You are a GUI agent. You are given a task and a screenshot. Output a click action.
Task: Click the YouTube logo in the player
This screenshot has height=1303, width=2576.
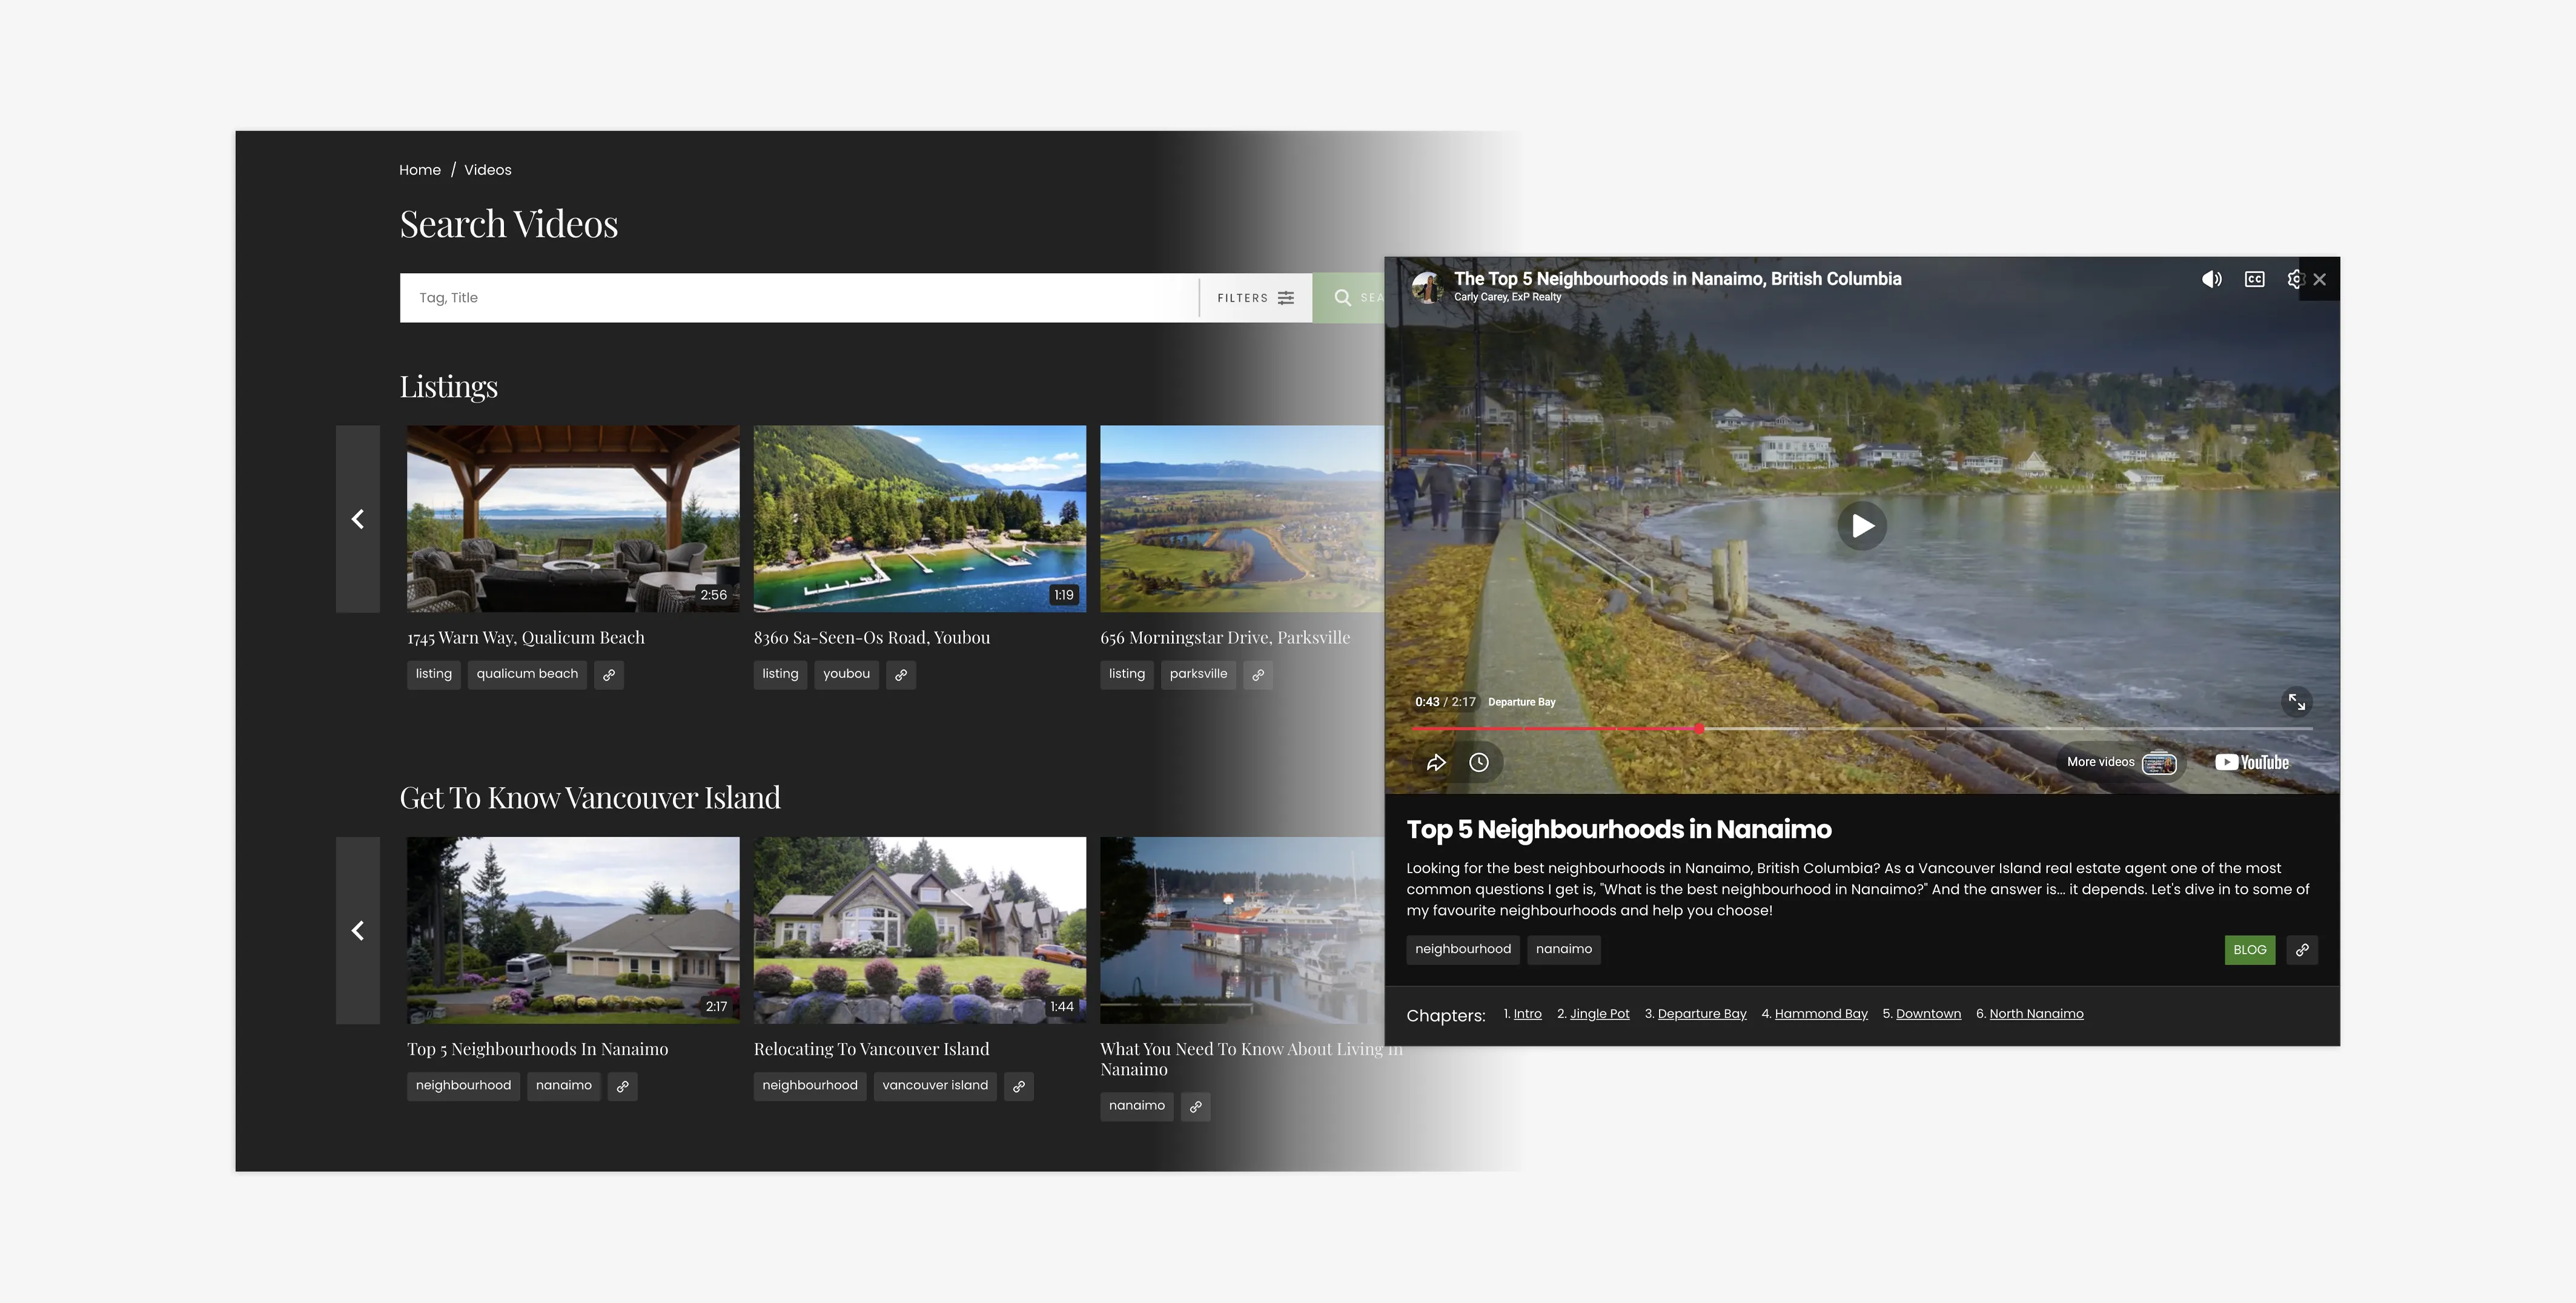click(x=2251, y=762)
